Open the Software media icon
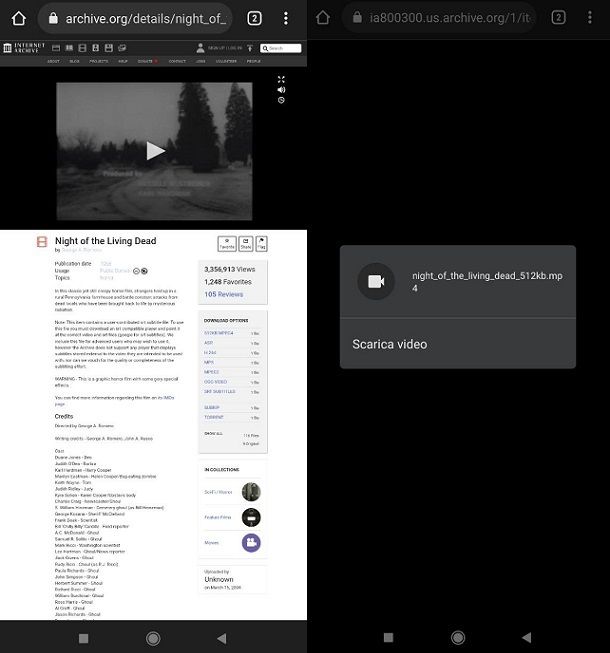The image size is (610, 653). click(x=109, y=48)
